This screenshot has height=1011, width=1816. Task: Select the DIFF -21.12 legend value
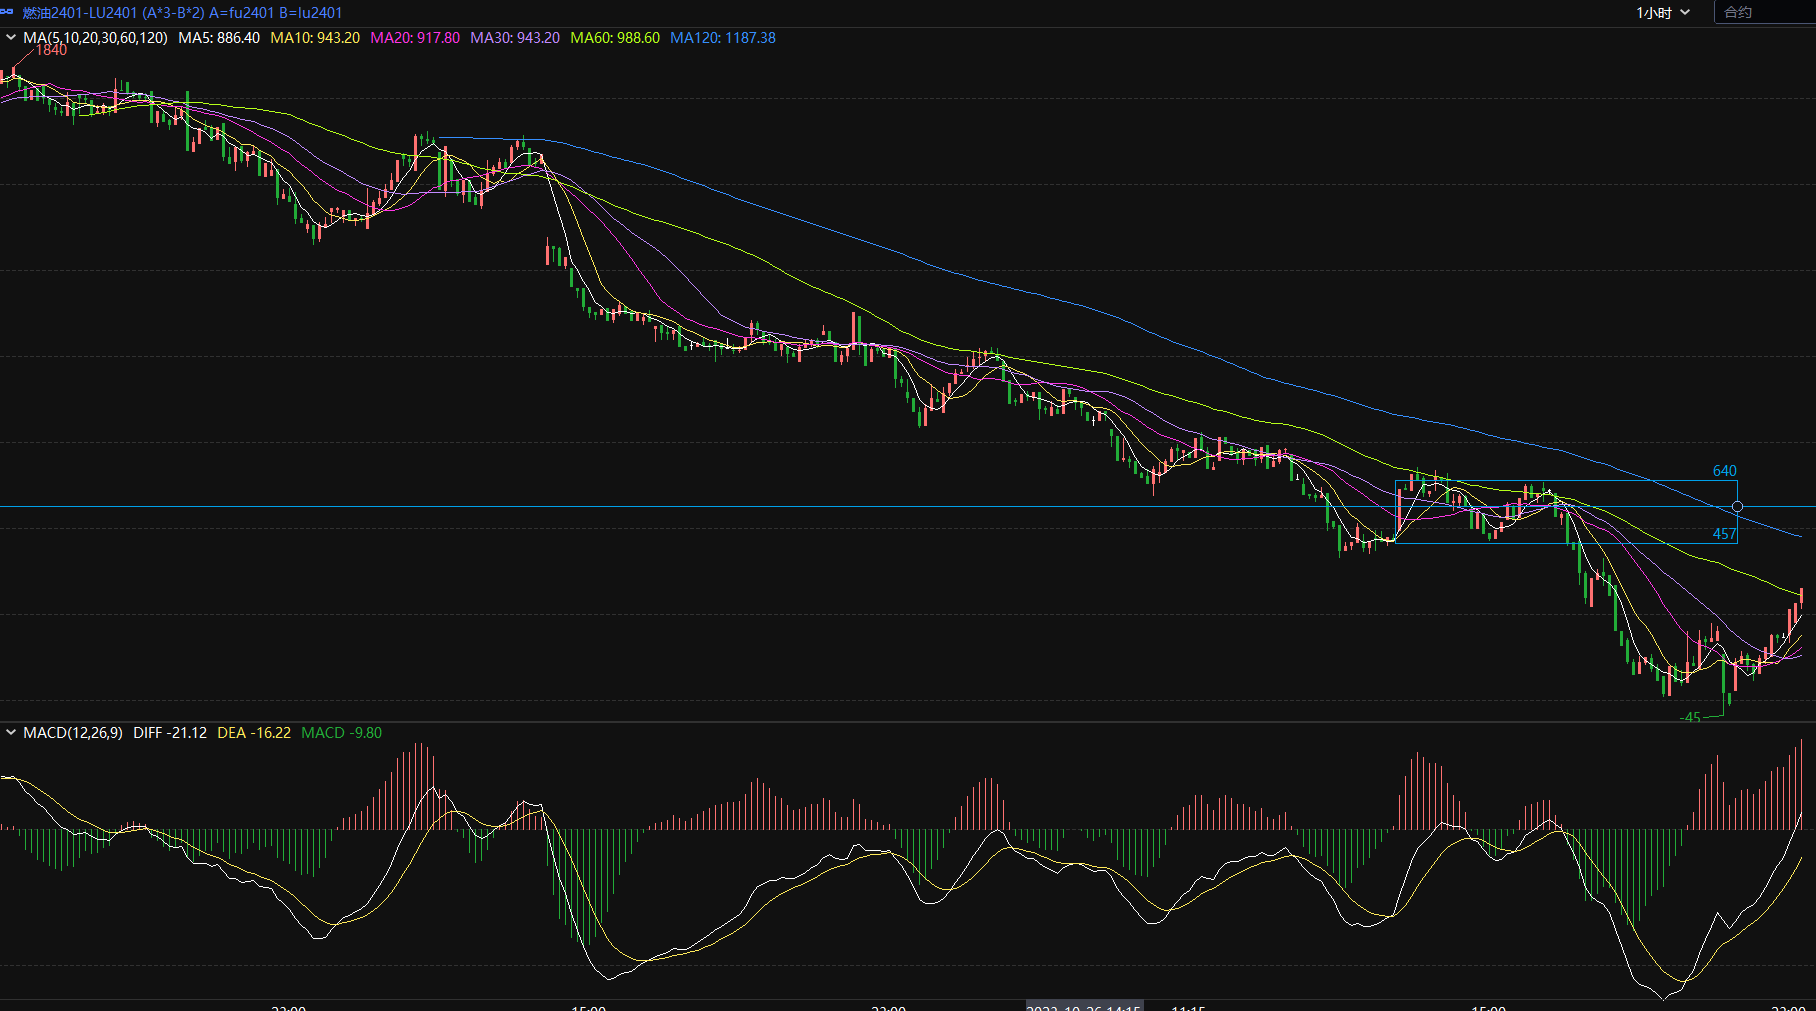(x=170, y=733)
